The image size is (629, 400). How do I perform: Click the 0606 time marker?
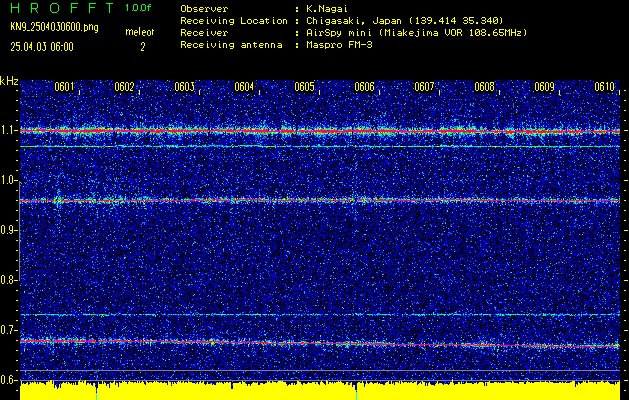(364, 87)
